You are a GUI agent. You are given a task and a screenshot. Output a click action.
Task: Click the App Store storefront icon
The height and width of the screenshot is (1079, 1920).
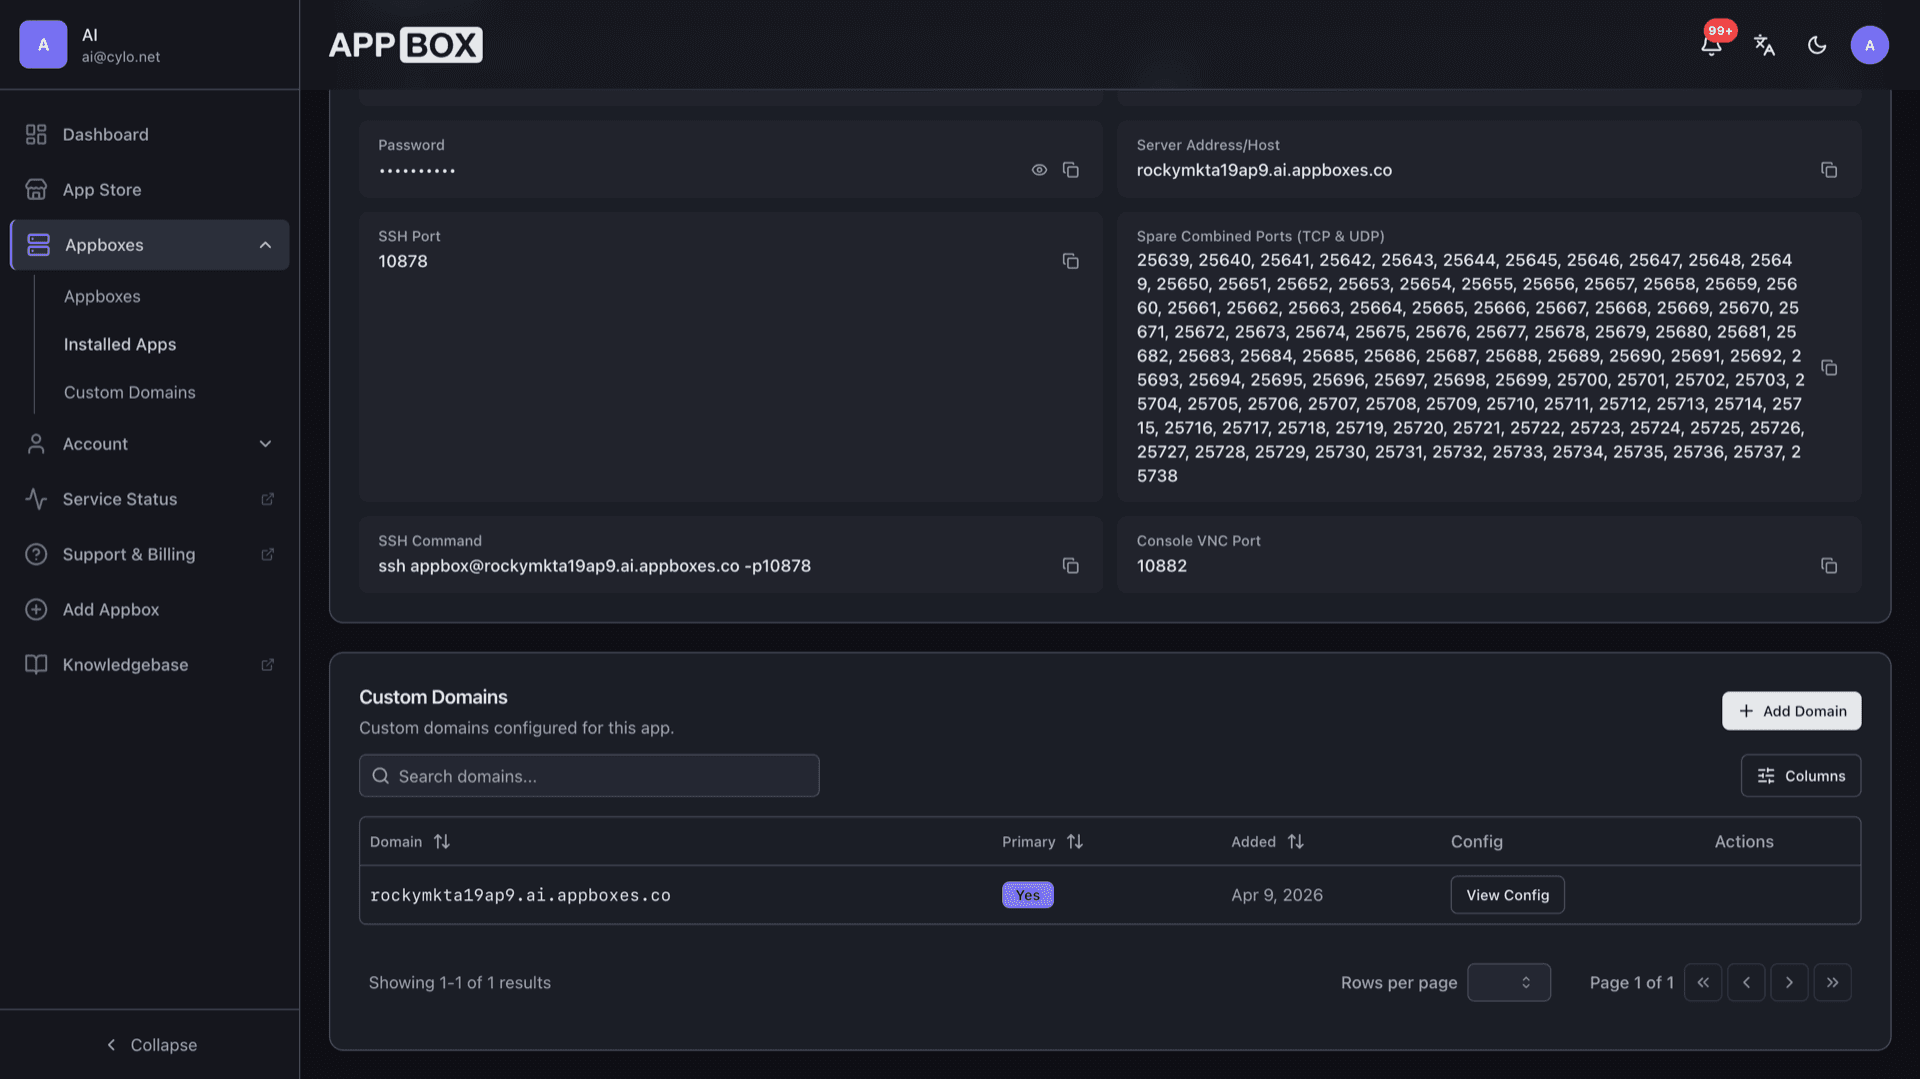coord(36,190)
